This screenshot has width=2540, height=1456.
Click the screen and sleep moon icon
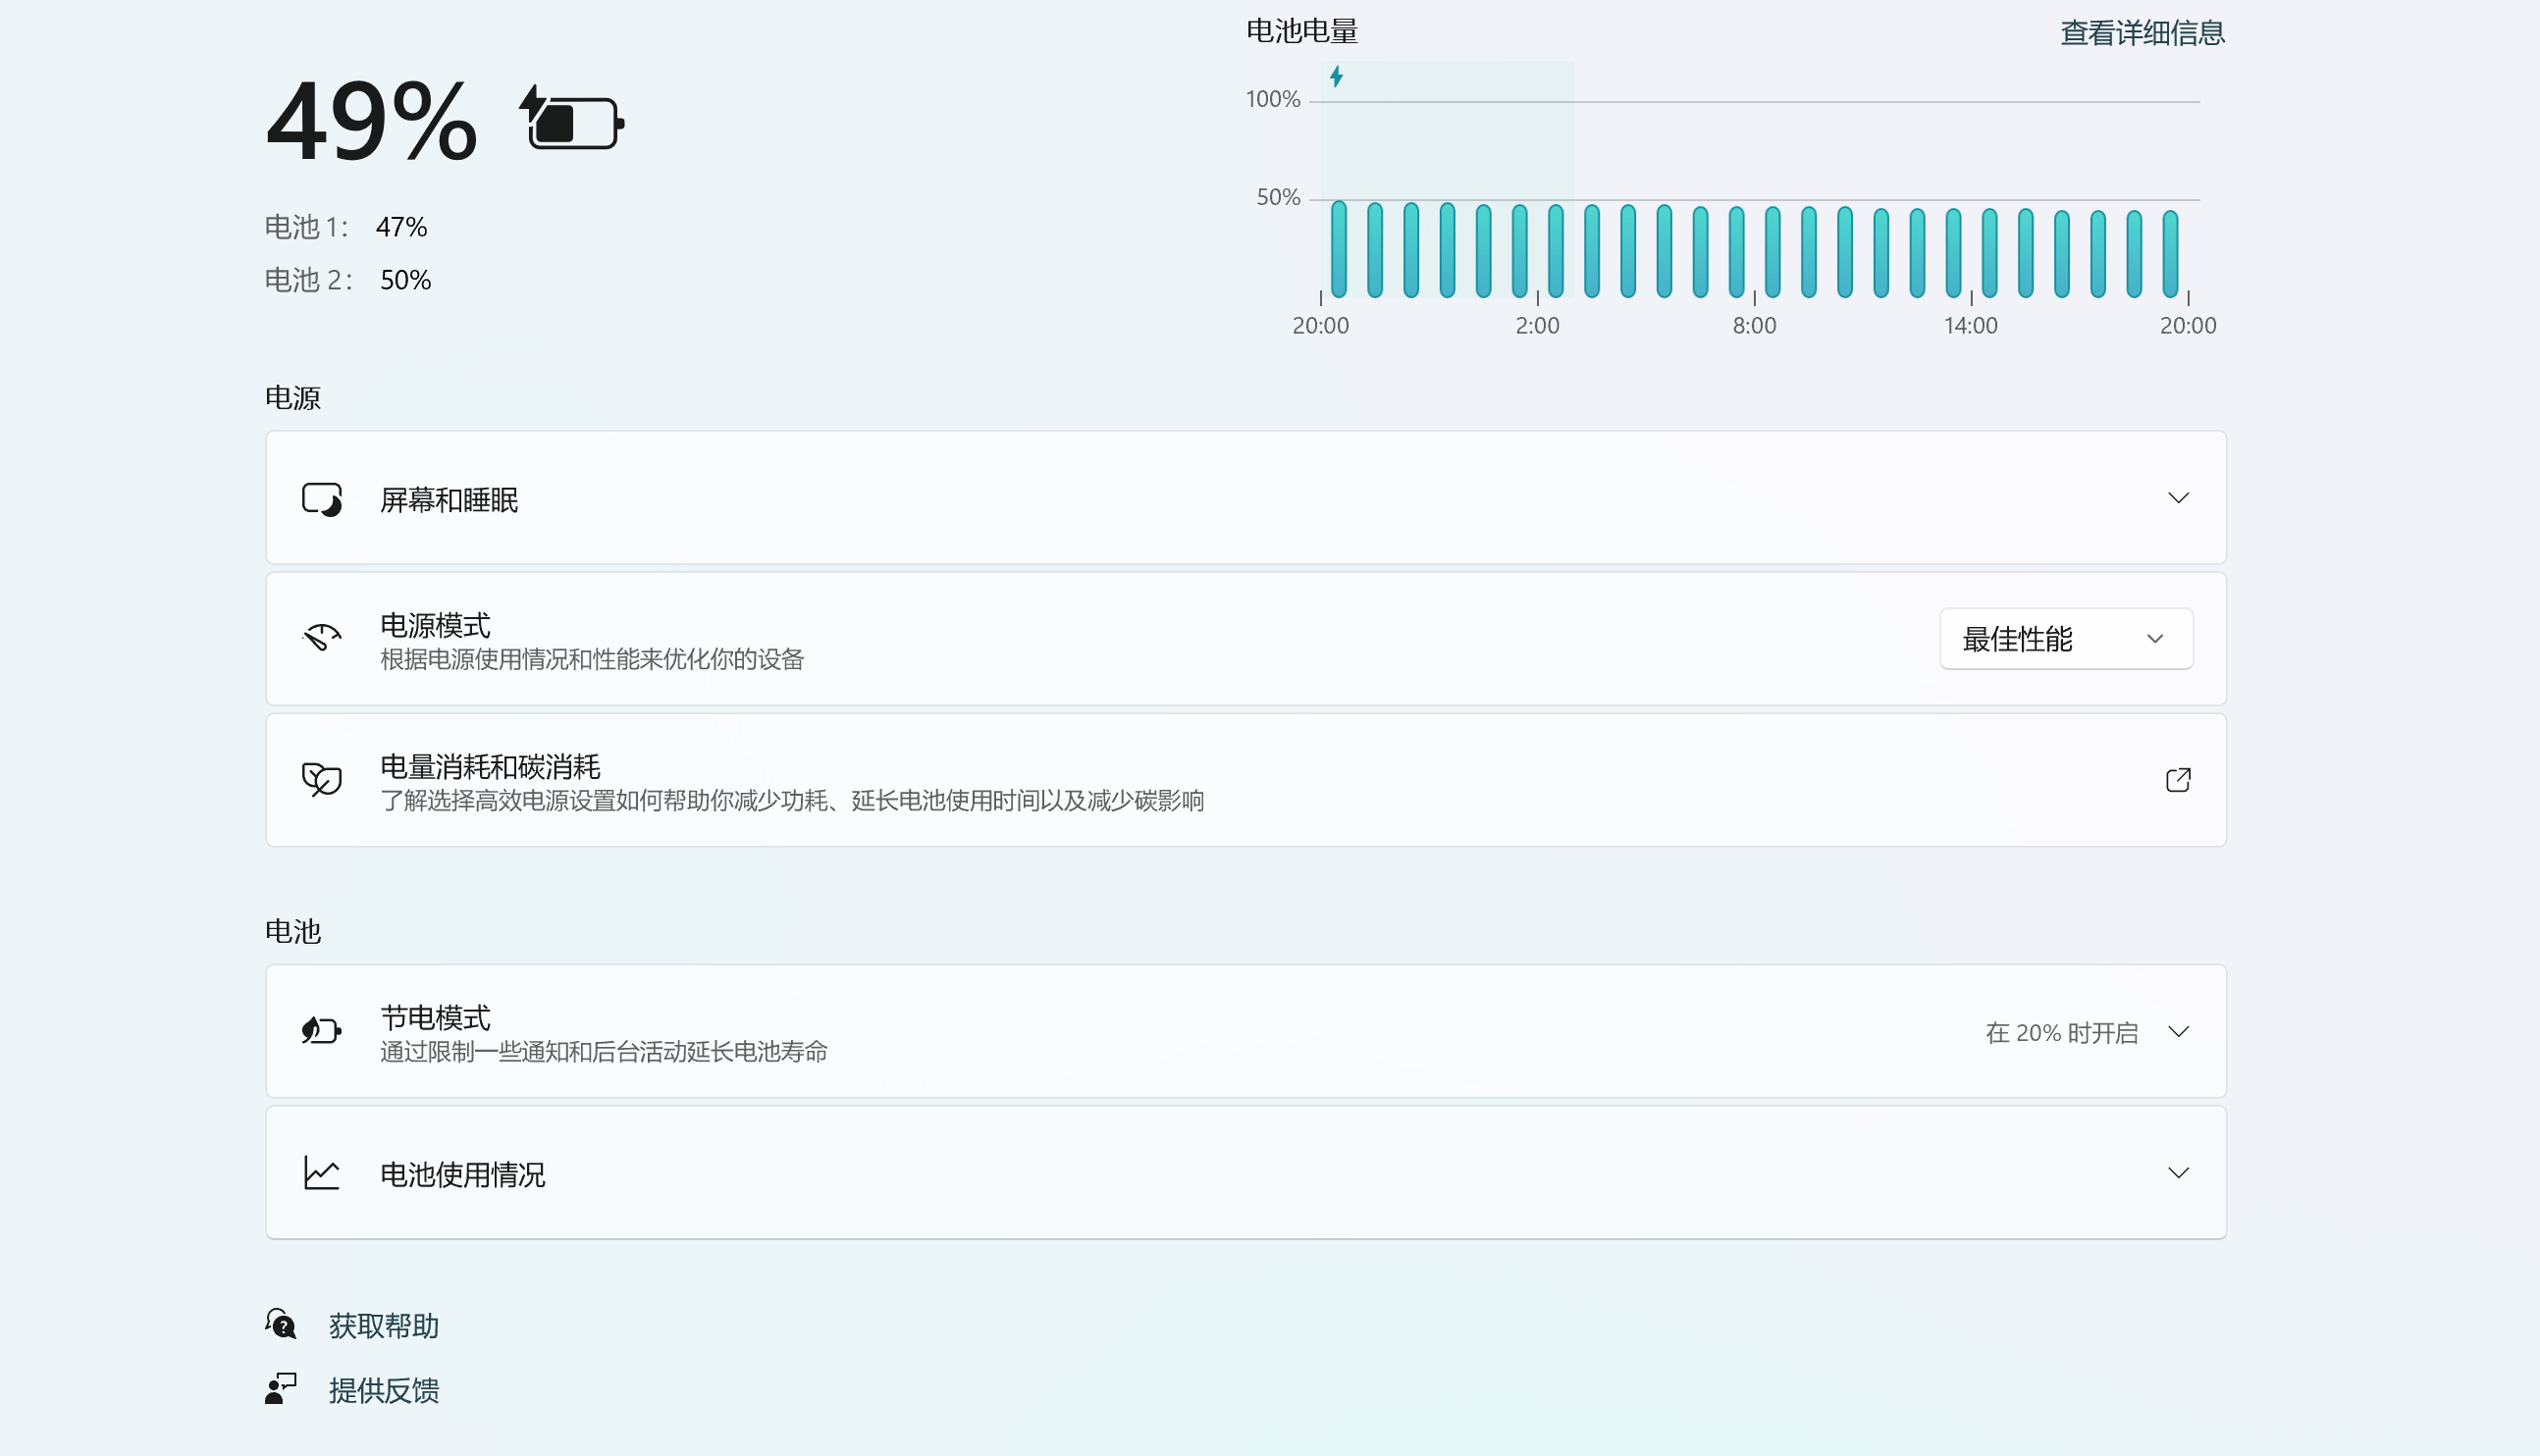coord(322,498)
